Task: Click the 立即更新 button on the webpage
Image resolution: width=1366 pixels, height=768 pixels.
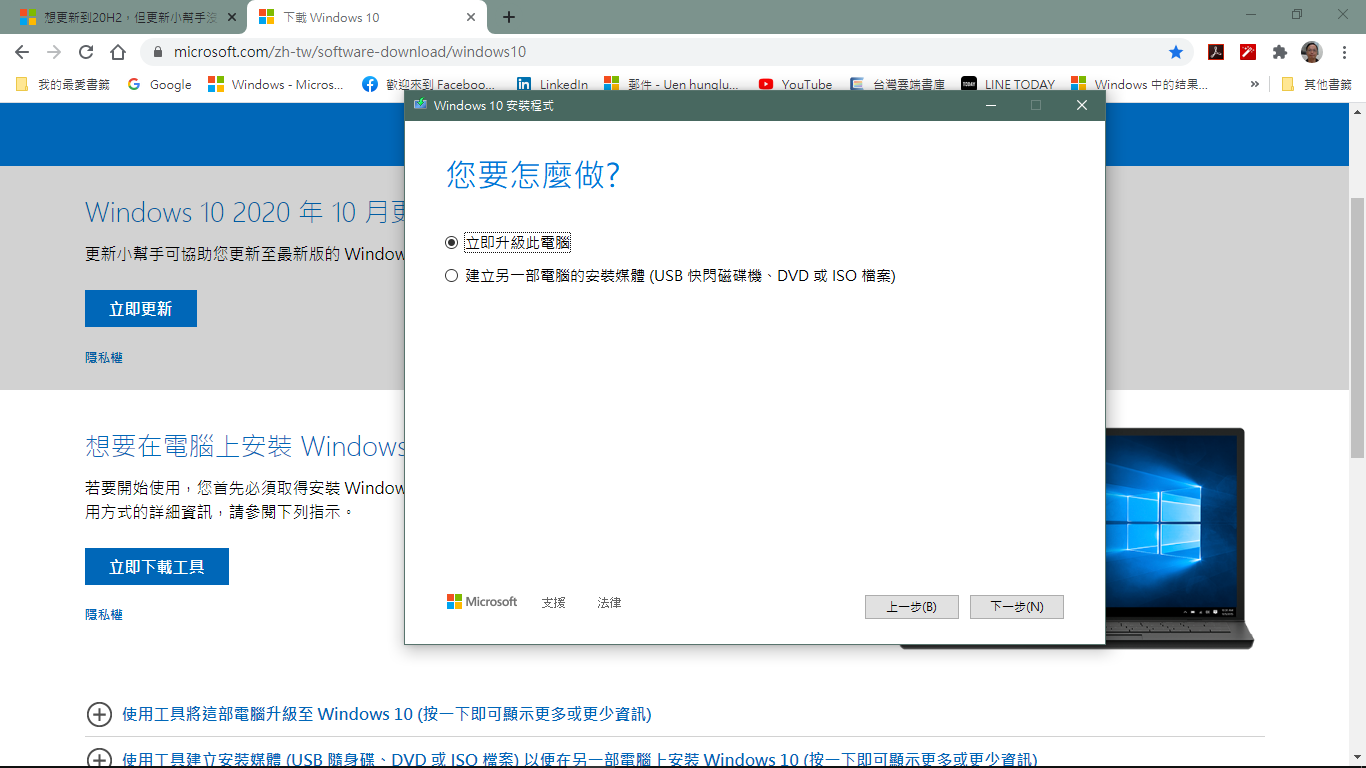Action: (x=141, y=309)
